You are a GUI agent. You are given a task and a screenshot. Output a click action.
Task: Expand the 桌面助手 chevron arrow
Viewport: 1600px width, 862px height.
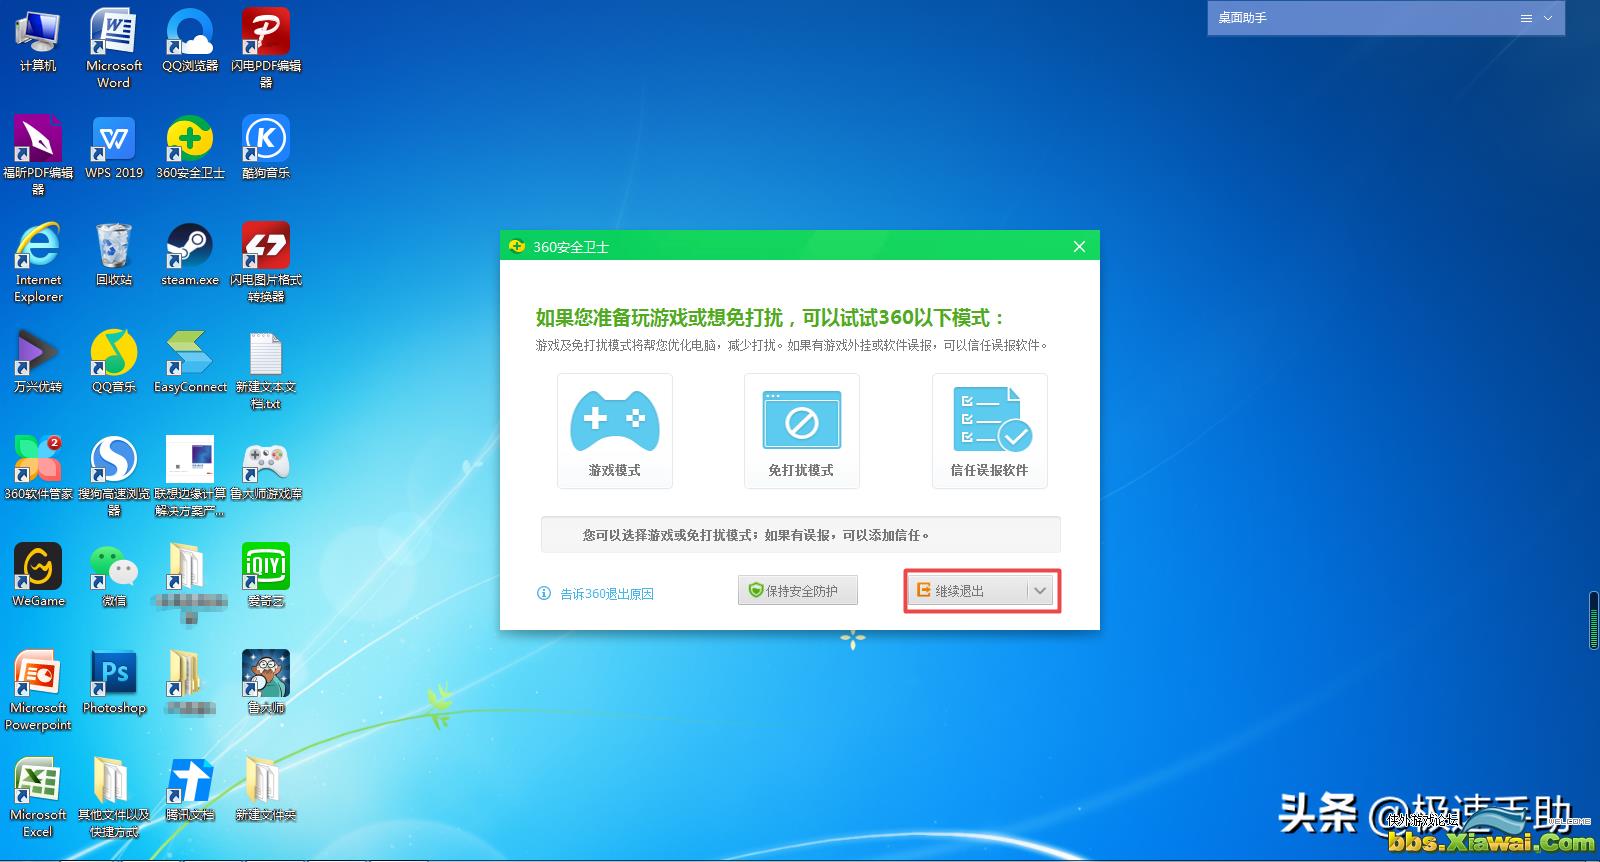click(x=1548, y=18)
